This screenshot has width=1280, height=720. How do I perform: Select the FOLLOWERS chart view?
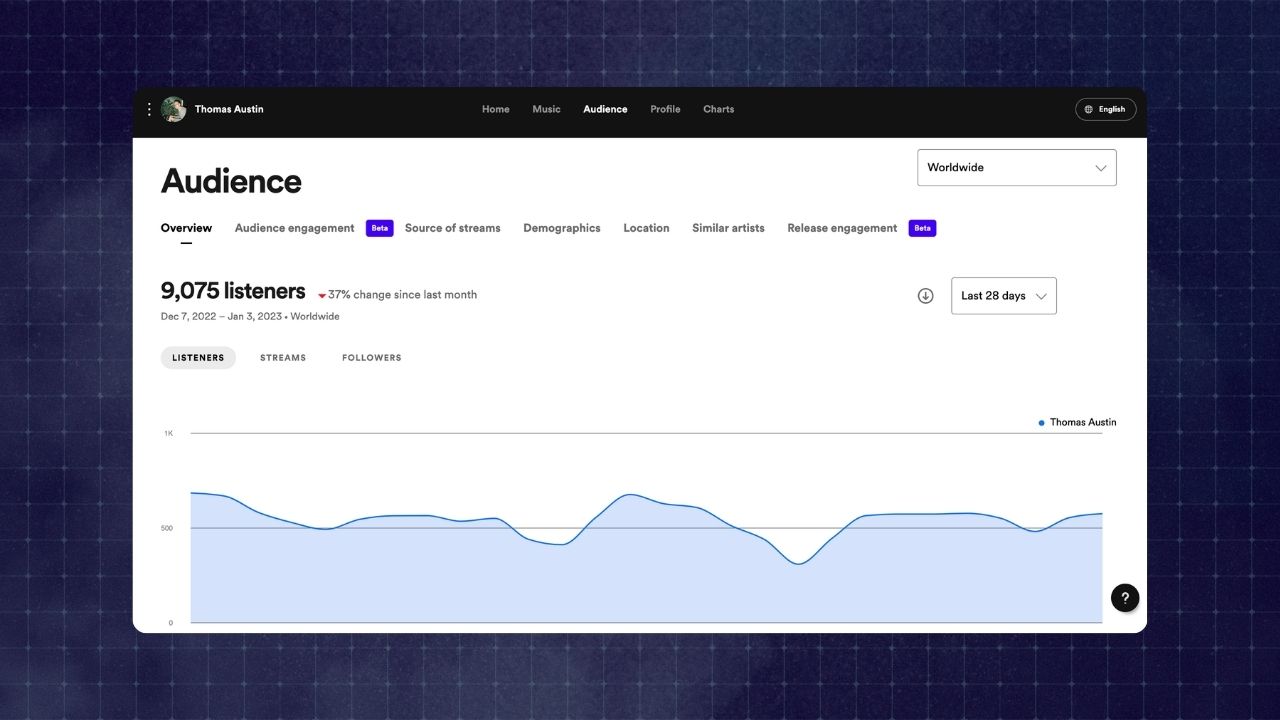371,357
